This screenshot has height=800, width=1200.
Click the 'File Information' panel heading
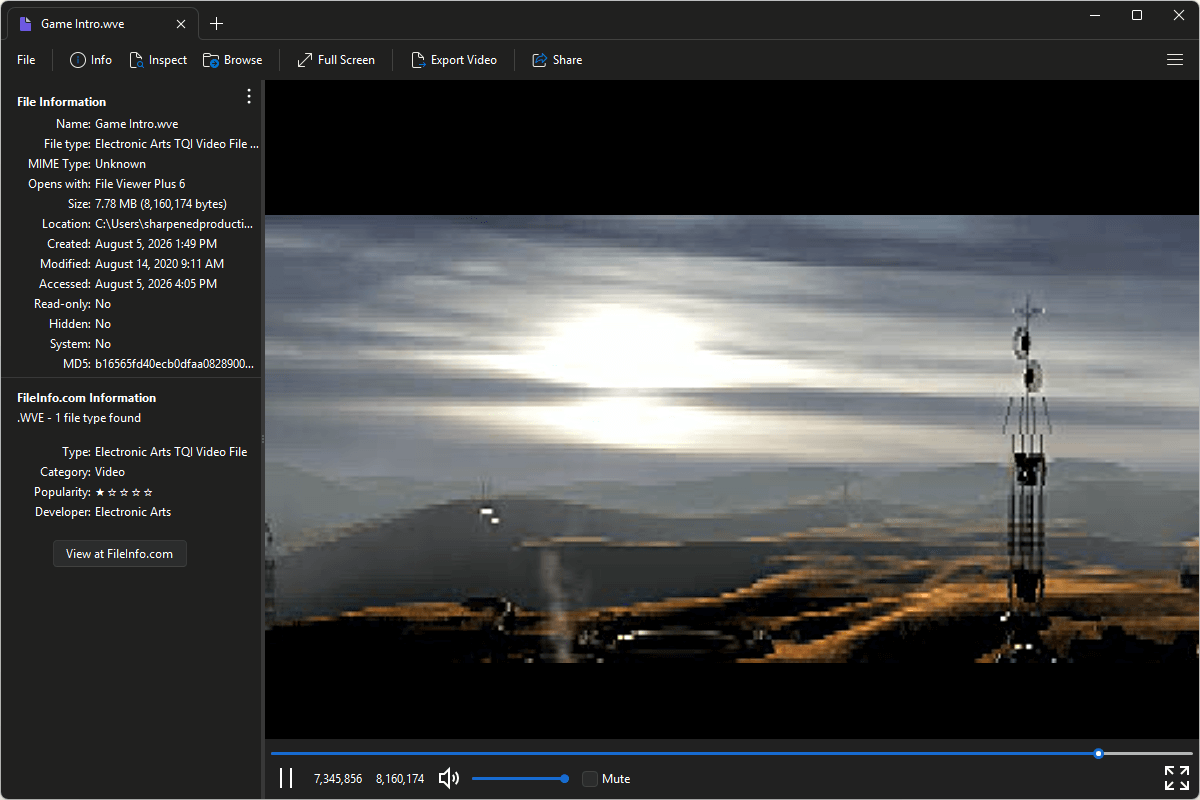[62, 102]
